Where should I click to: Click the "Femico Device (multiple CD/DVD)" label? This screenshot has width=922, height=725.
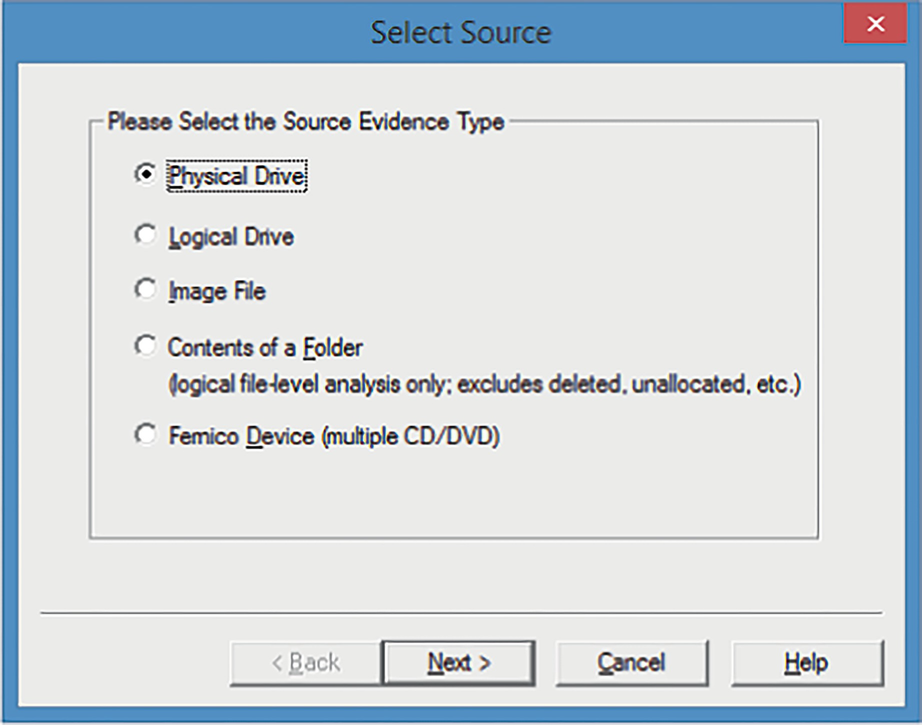coord(333,436)
